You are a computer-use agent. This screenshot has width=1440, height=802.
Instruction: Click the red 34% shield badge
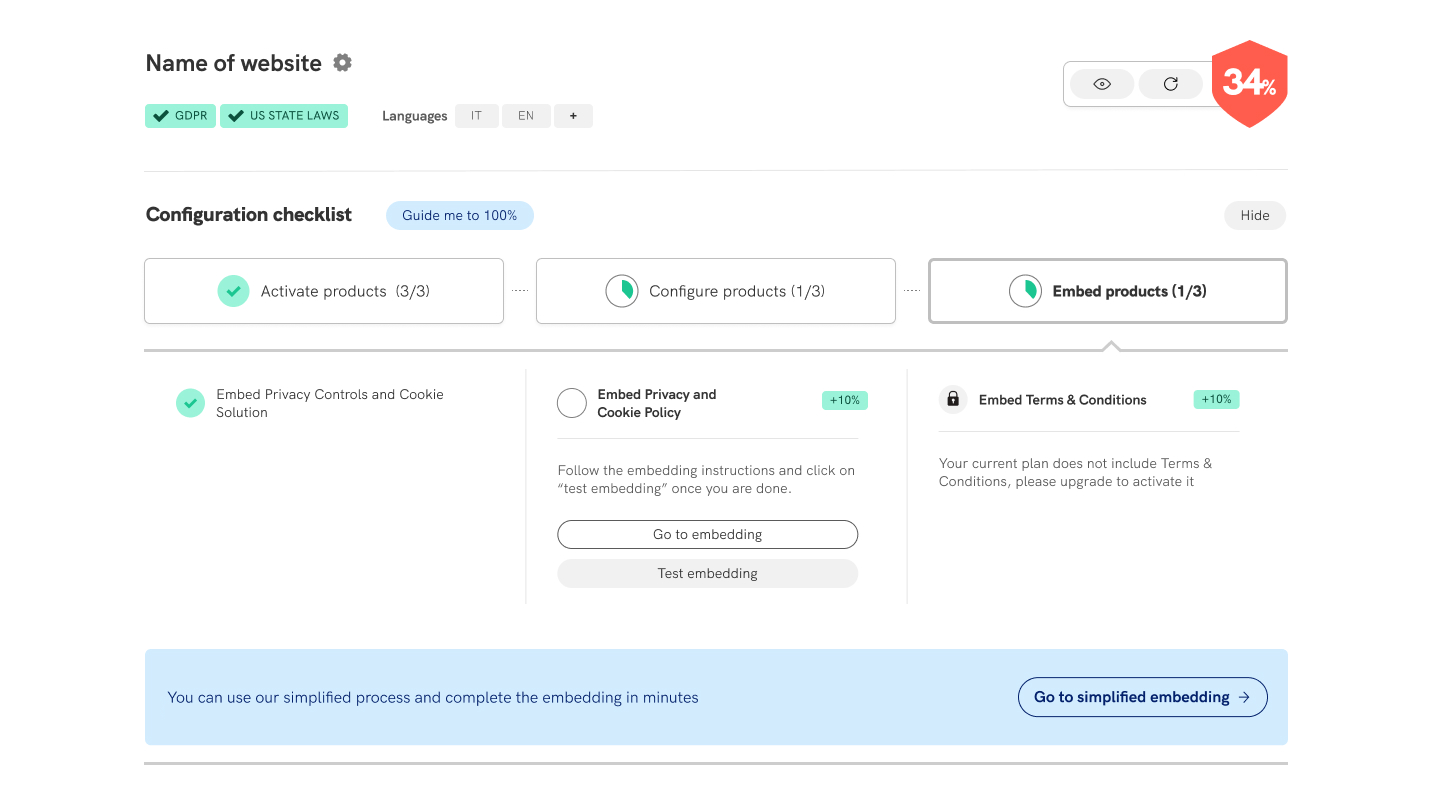point(1248,83)
